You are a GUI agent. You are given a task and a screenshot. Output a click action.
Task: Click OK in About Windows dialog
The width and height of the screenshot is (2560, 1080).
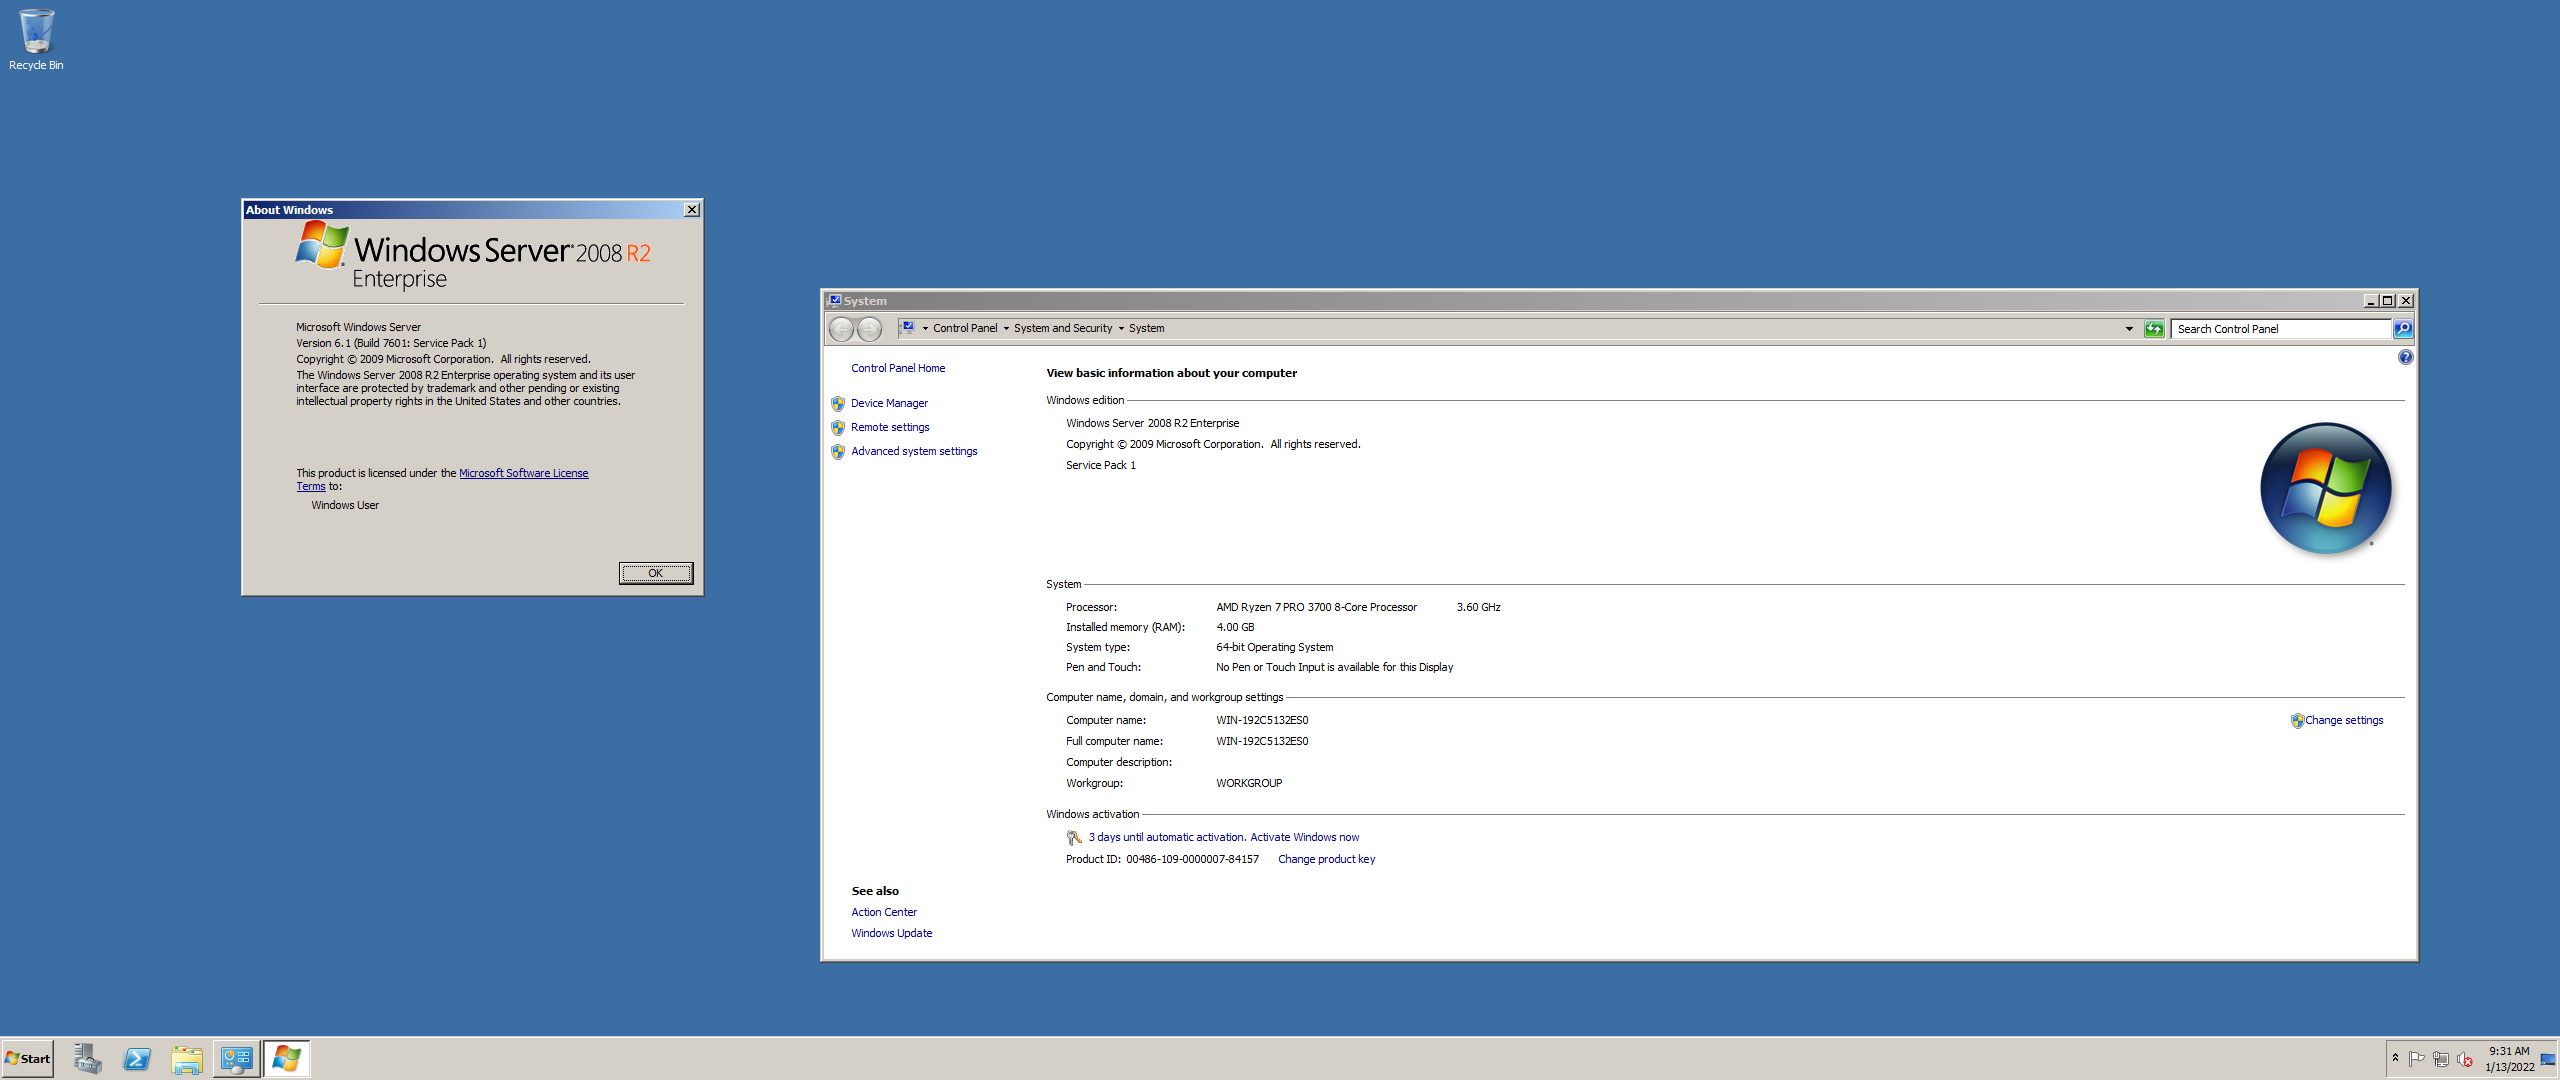pos(656,573)
